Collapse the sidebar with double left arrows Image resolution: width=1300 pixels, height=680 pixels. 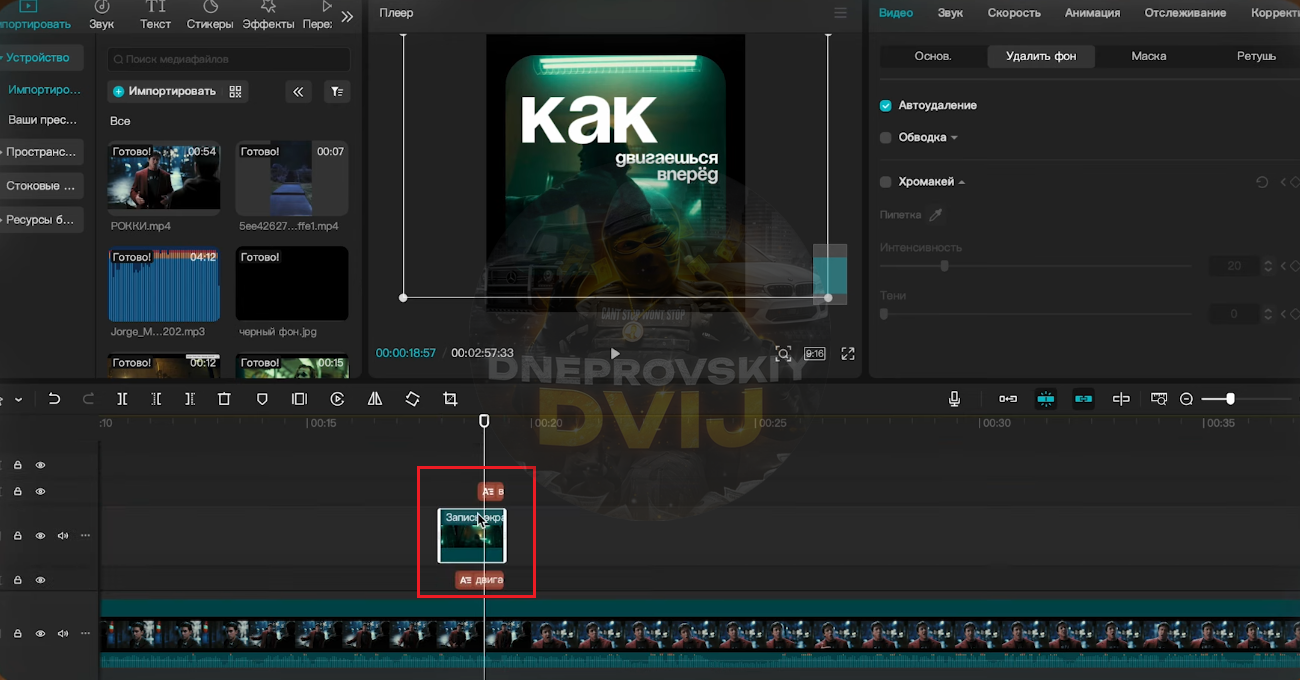click(x=298, y=92)
